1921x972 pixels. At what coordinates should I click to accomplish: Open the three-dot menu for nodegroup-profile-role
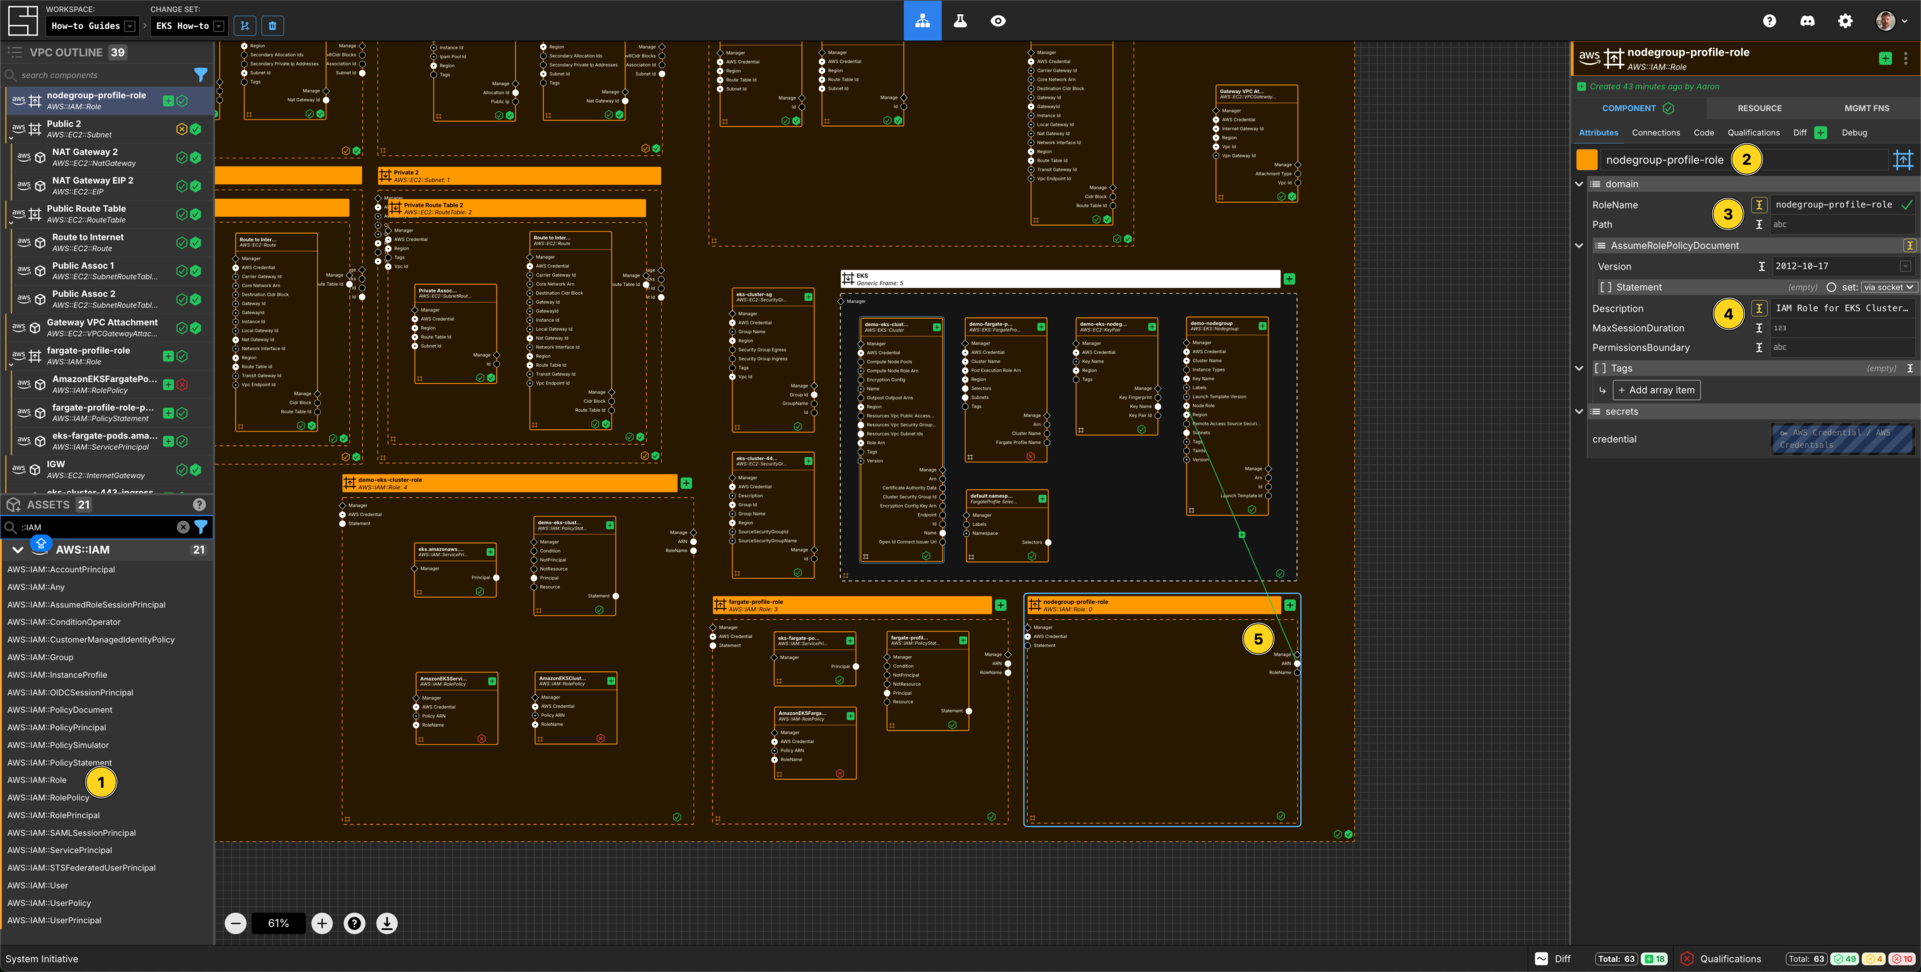(x=1906, y=59)
